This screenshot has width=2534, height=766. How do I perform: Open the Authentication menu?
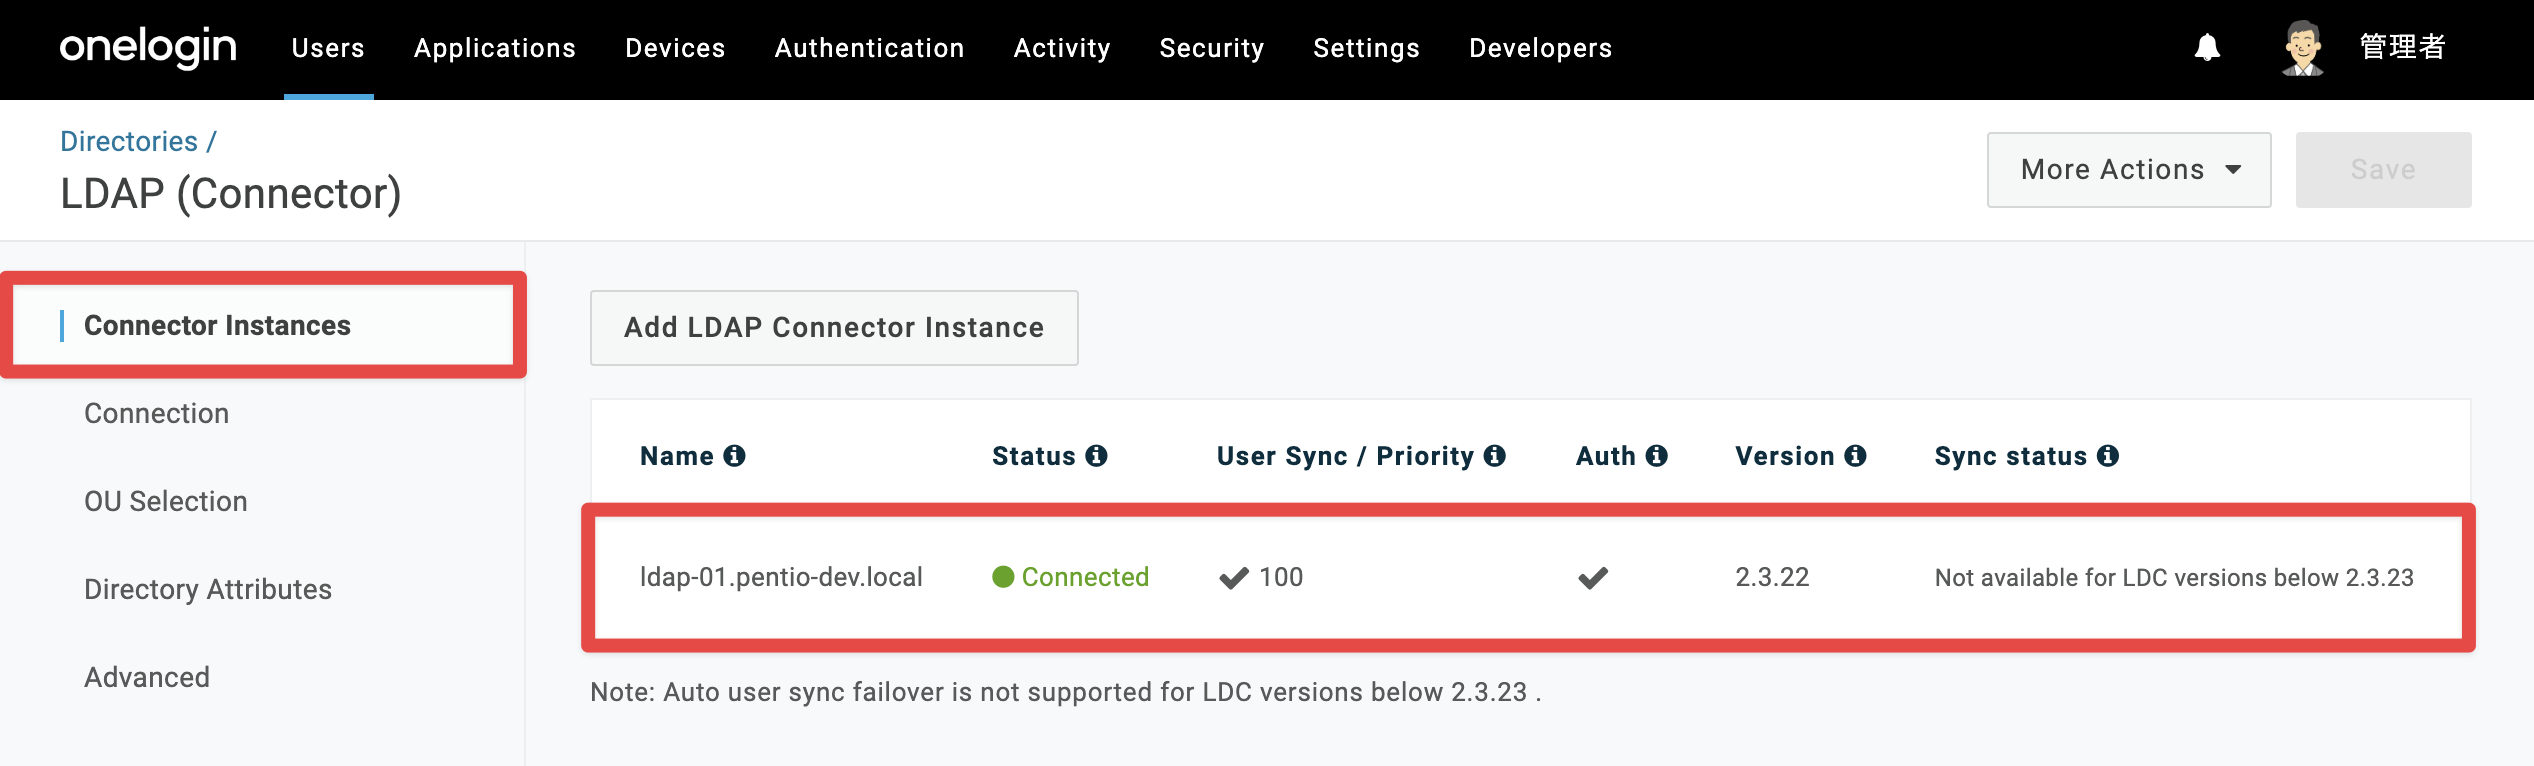point(870,48)
